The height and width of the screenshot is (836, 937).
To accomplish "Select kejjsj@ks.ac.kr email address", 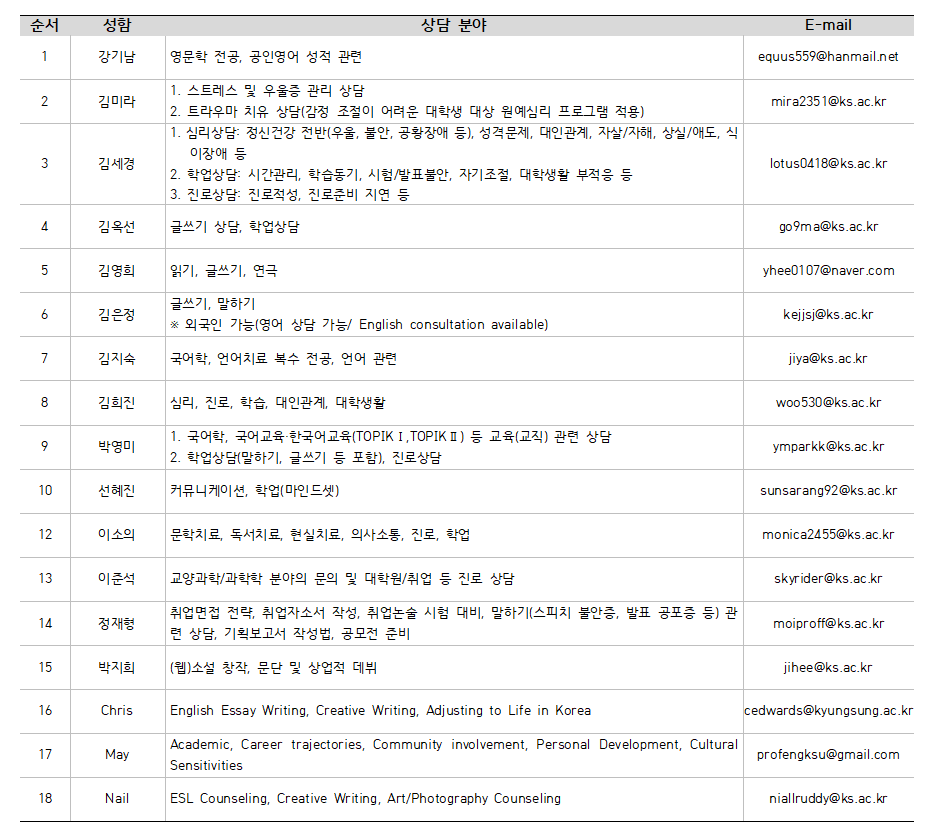I will pos(828,315).
